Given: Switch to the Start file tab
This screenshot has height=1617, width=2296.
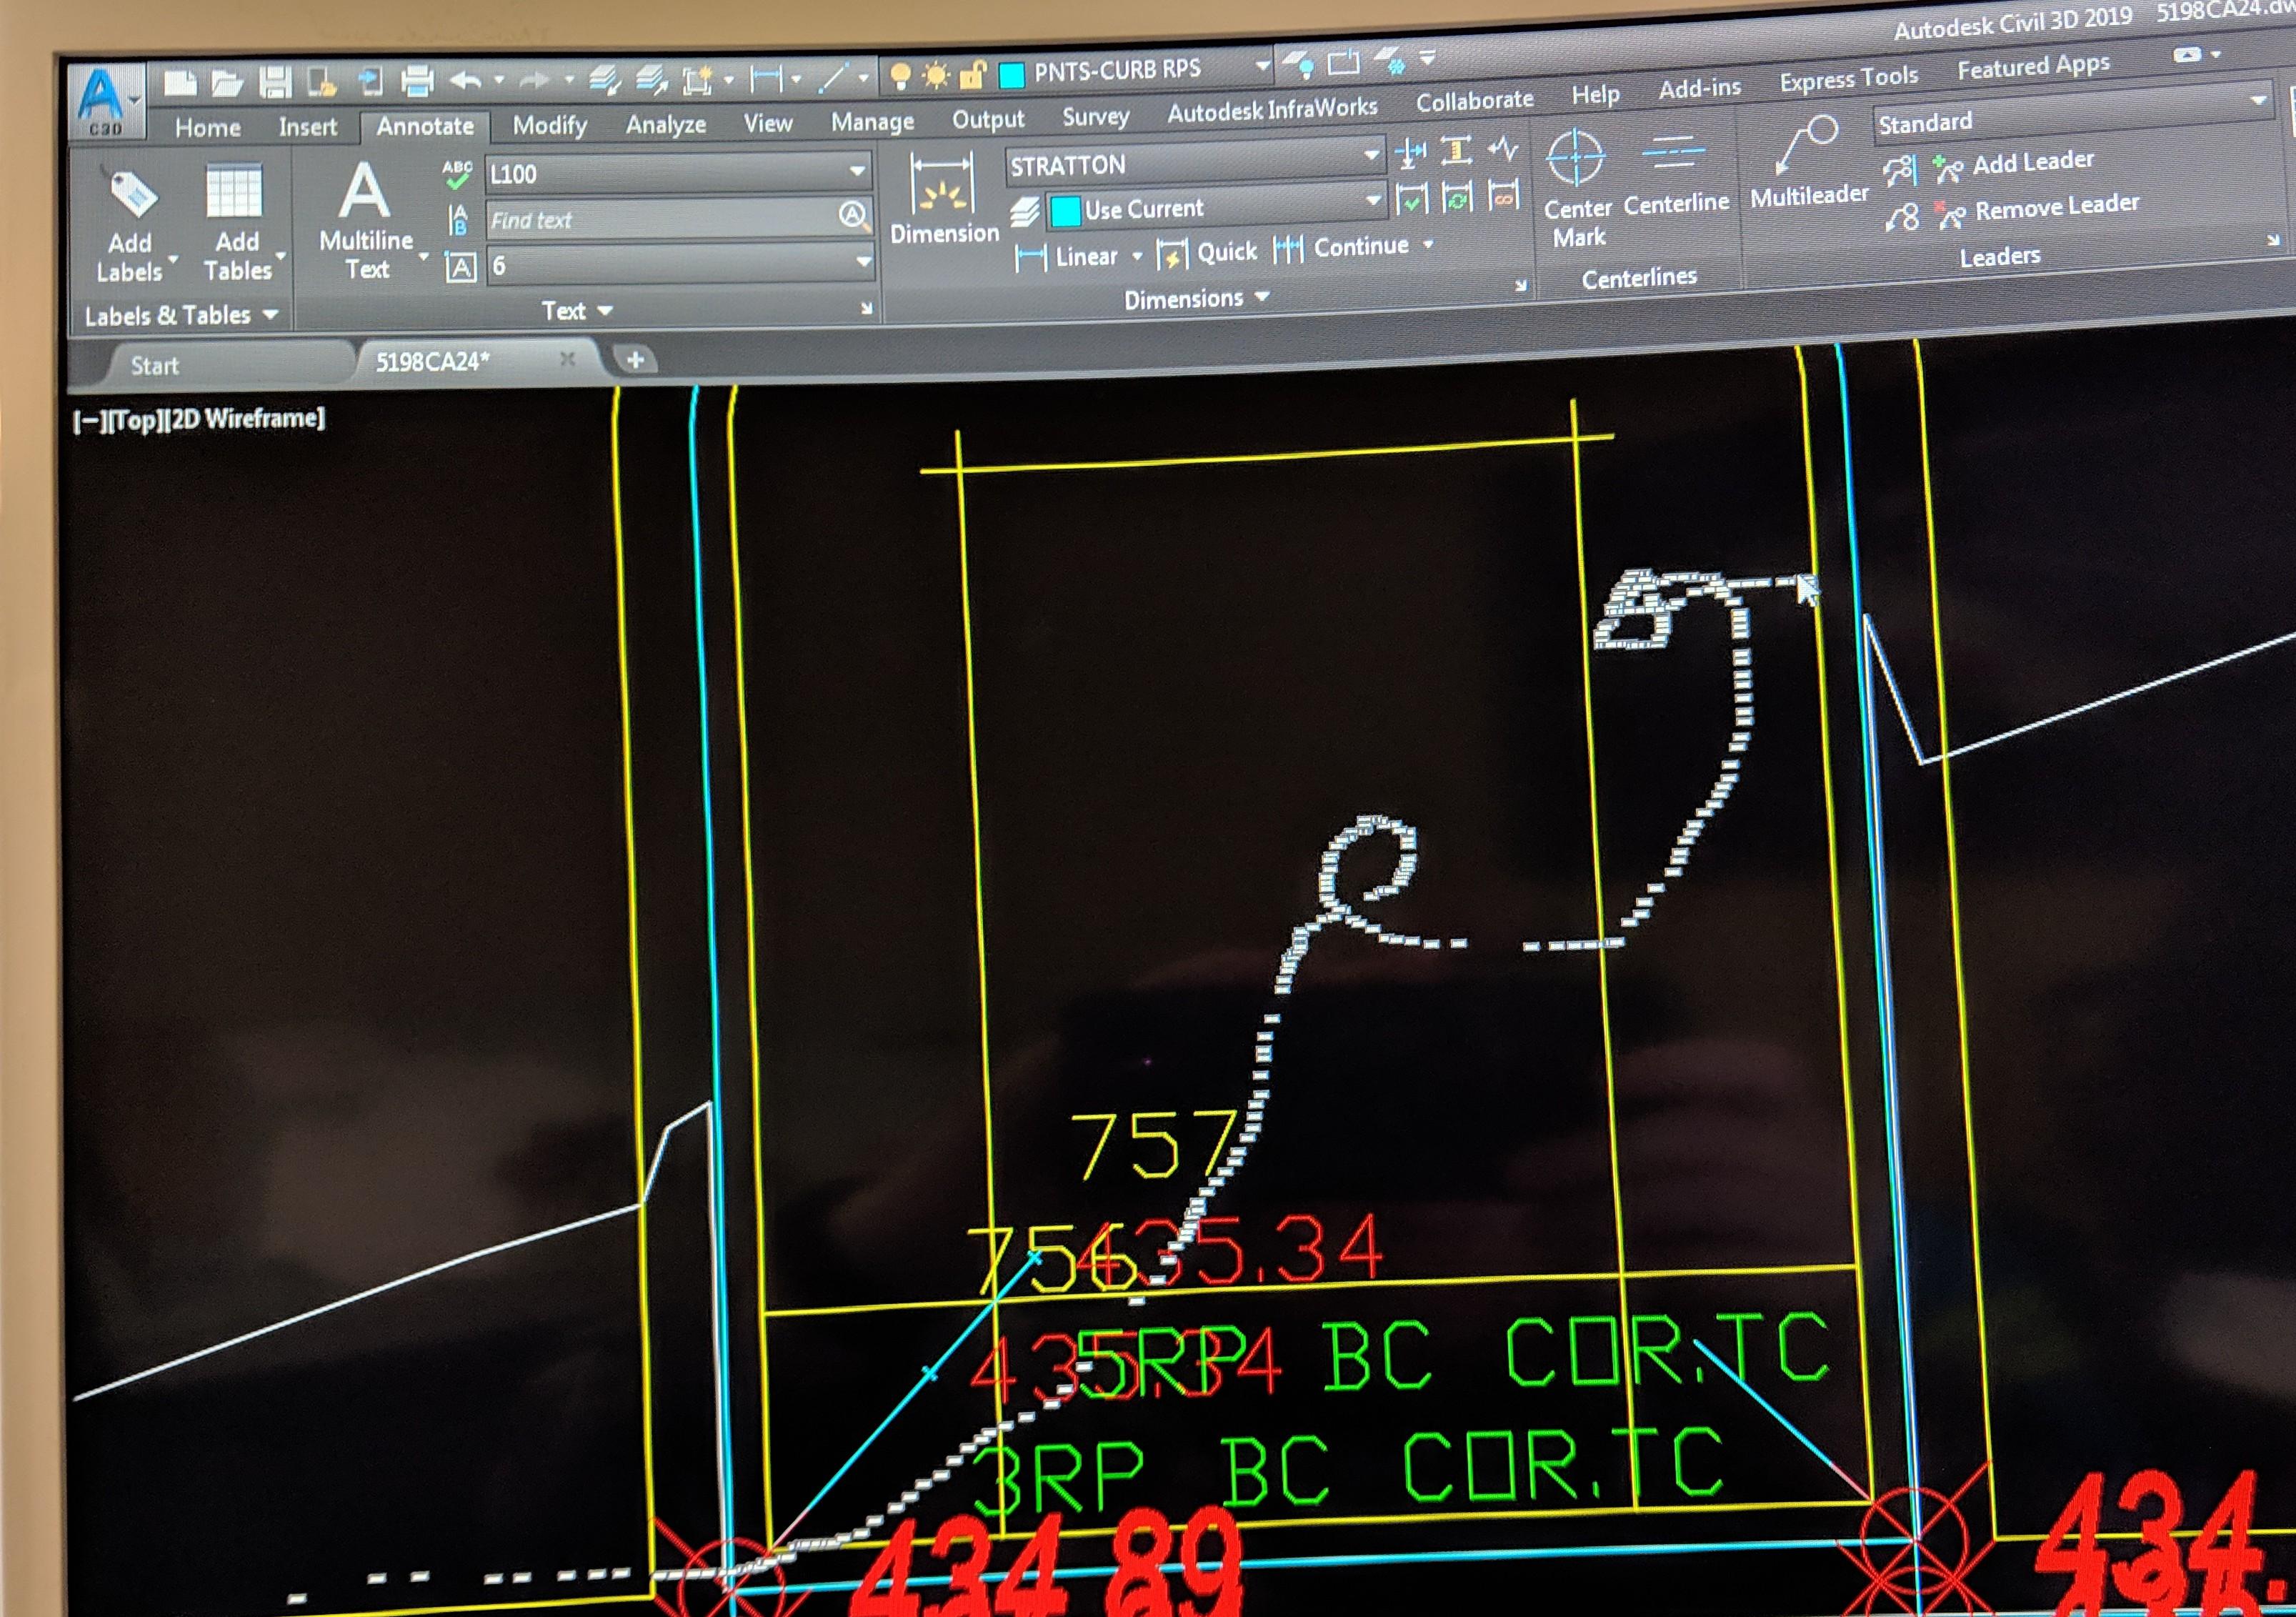Looking at the screenshot, I should pos(155,366).
